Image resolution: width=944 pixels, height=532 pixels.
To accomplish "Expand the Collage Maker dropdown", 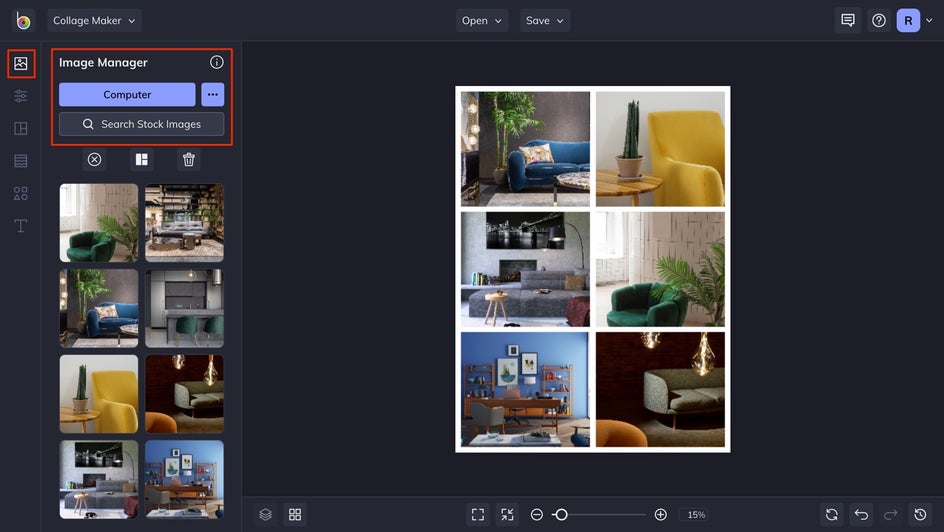I will tap(94, 20).
